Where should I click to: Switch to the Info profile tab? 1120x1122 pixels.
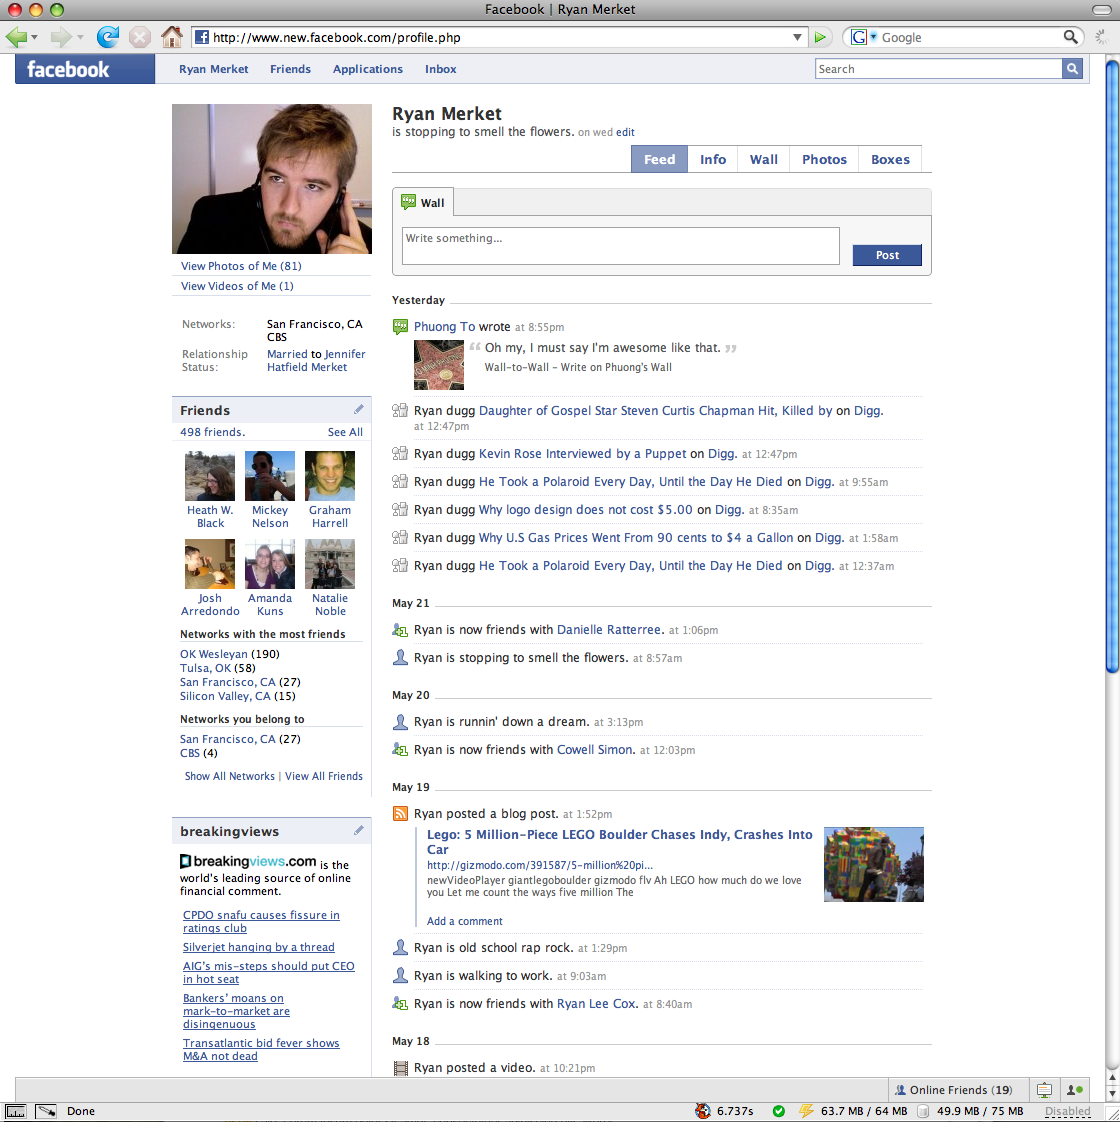pyautogui.click(x=713, y=159)
